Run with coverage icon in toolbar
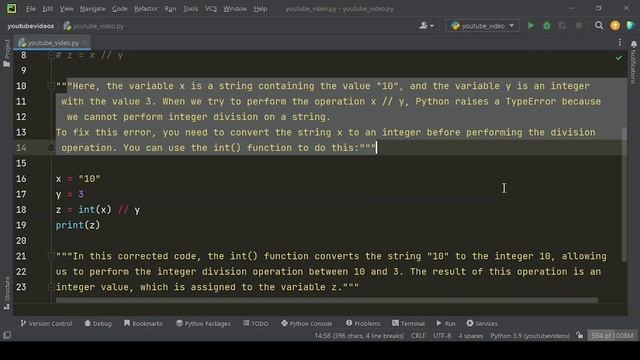Viewport: 640px width, 360px height. [x=562, y=26]
